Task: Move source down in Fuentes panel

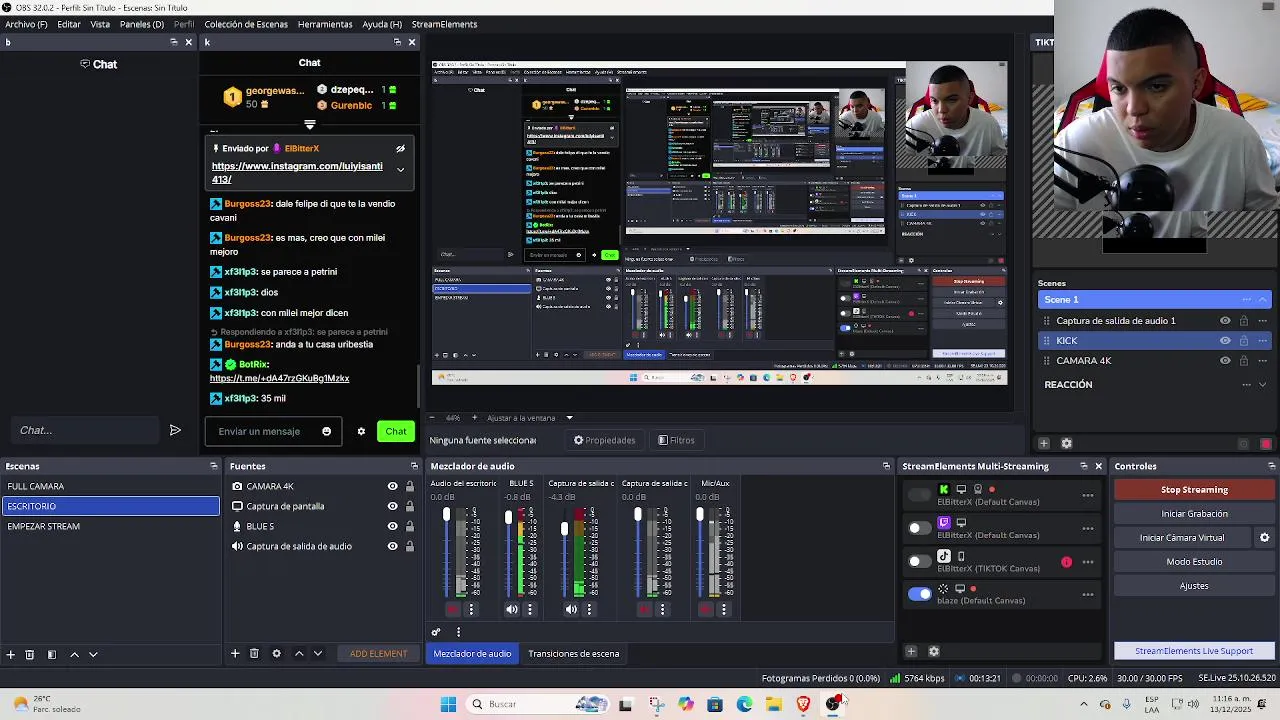Action: click(318, 654)
